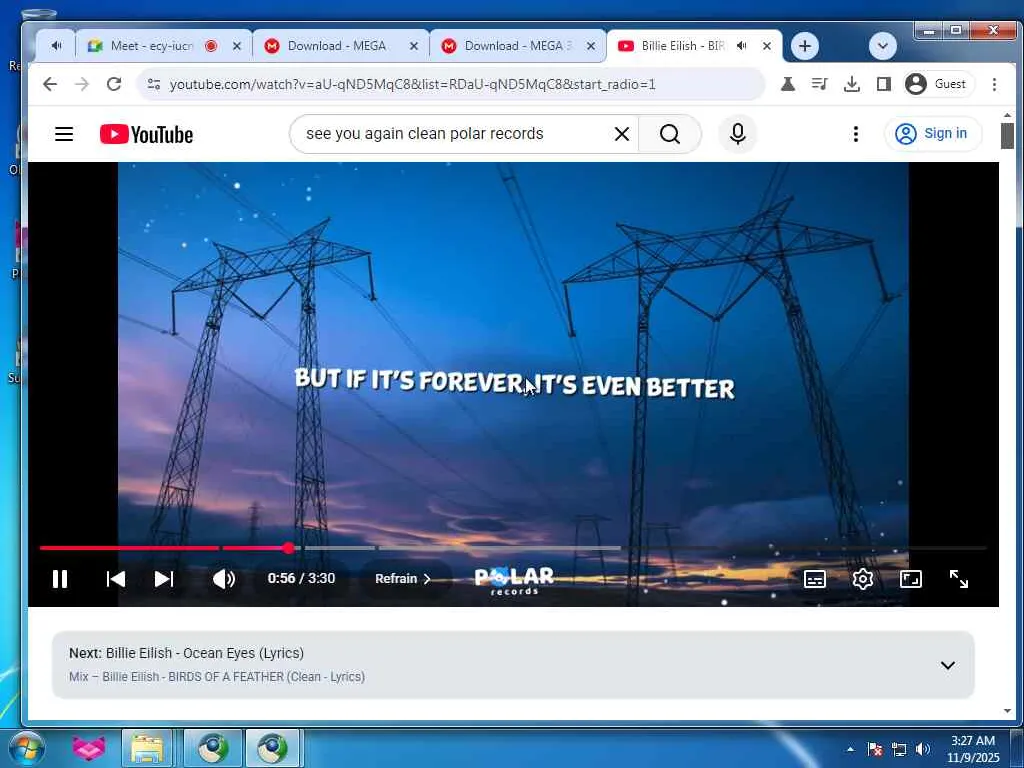Open the system volume tray icon
Viewport: 1024px width, 768px height.
point(923,750)
